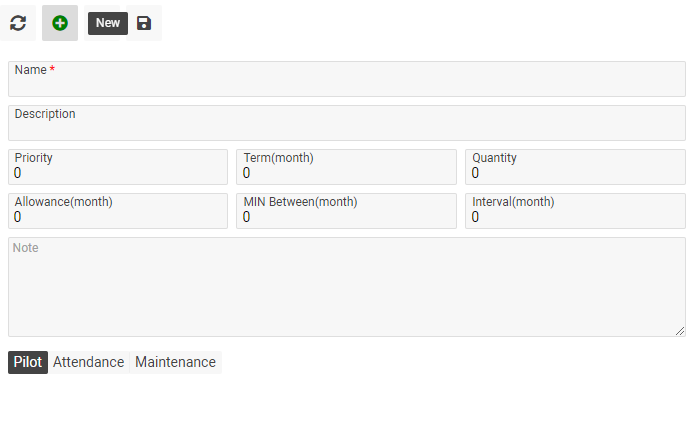Grab the Note textarea resize handle
This screenshot has height=426, width=690.
[x=680, y=331]
